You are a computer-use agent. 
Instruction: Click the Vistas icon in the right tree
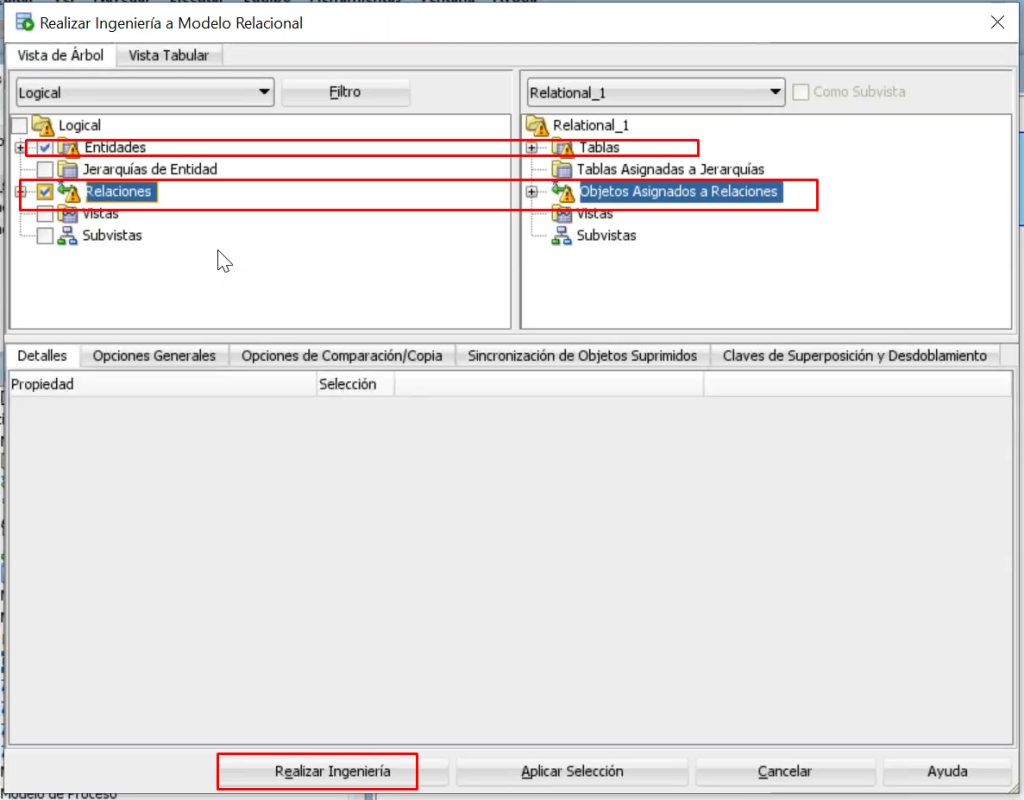point(561,213)
